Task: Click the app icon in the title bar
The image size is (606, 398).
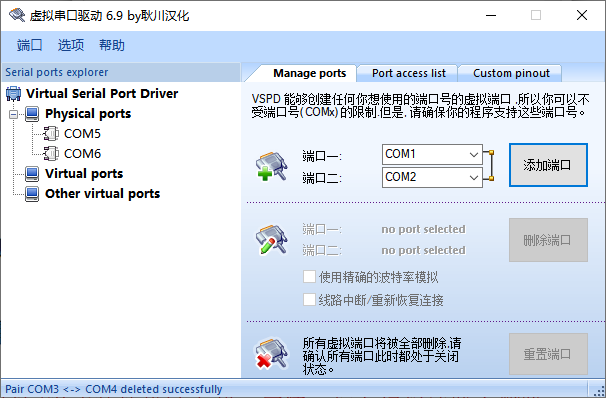Action: 17,15
